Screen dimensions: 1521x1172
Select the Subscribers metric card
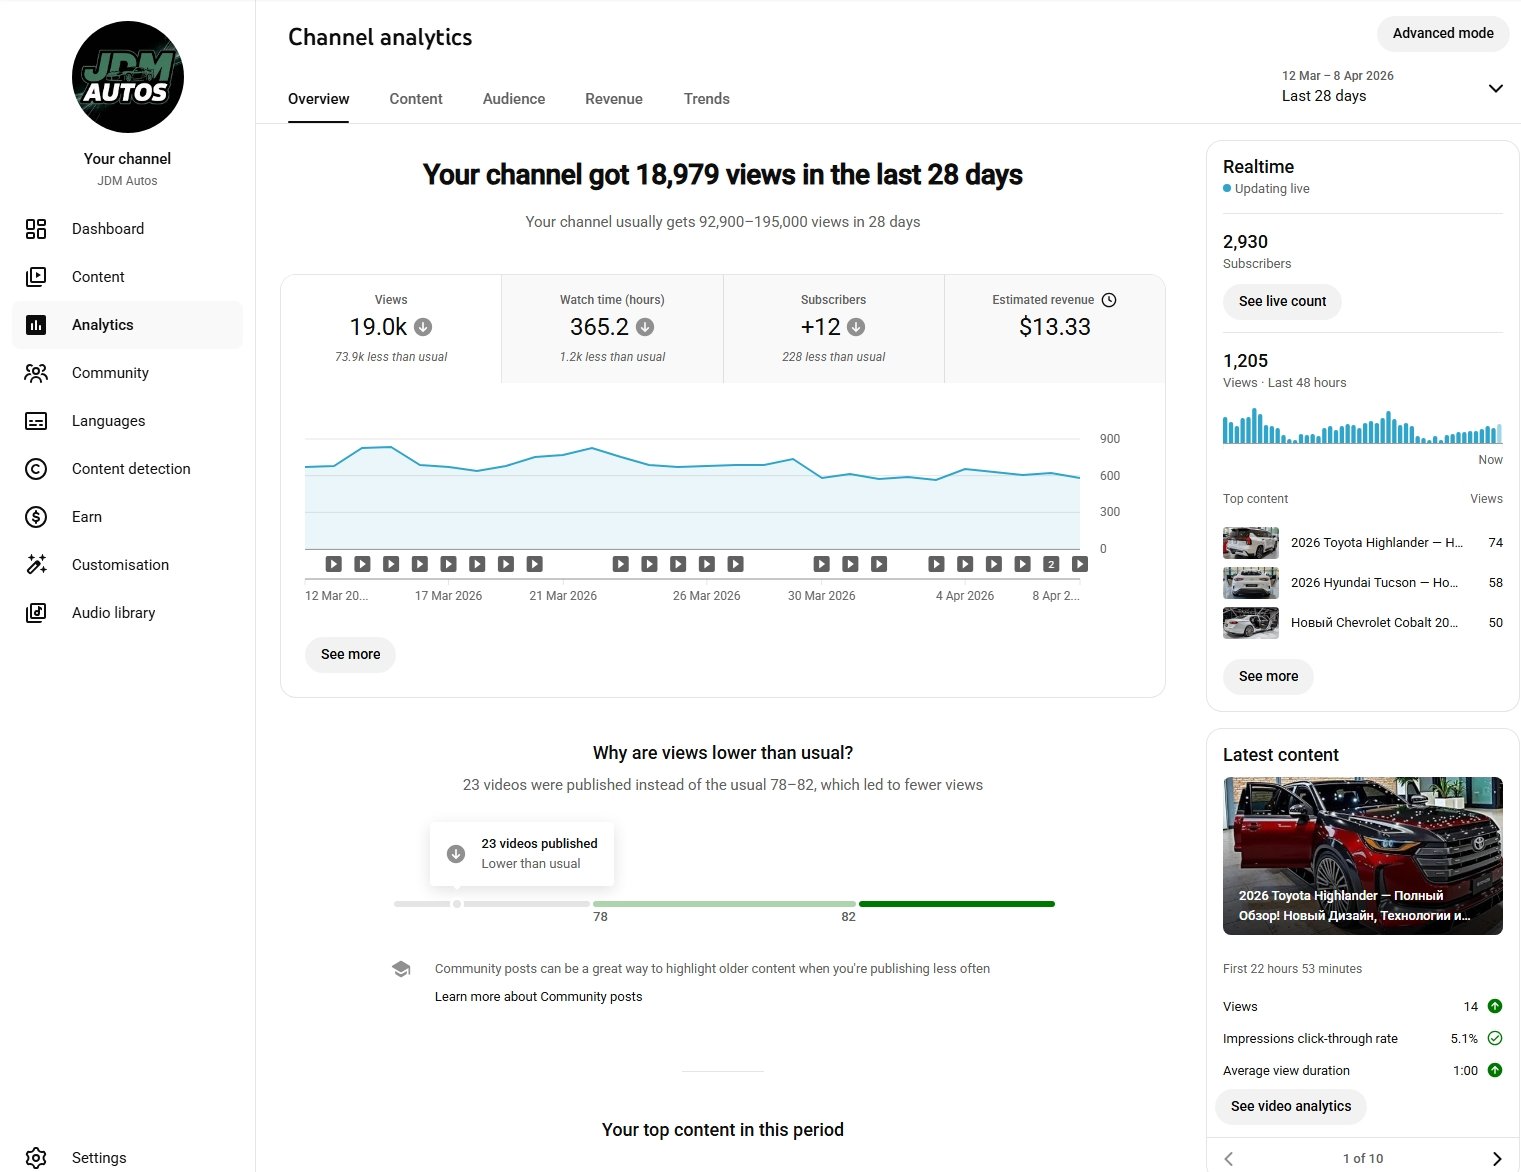click(x=833, y=328)
